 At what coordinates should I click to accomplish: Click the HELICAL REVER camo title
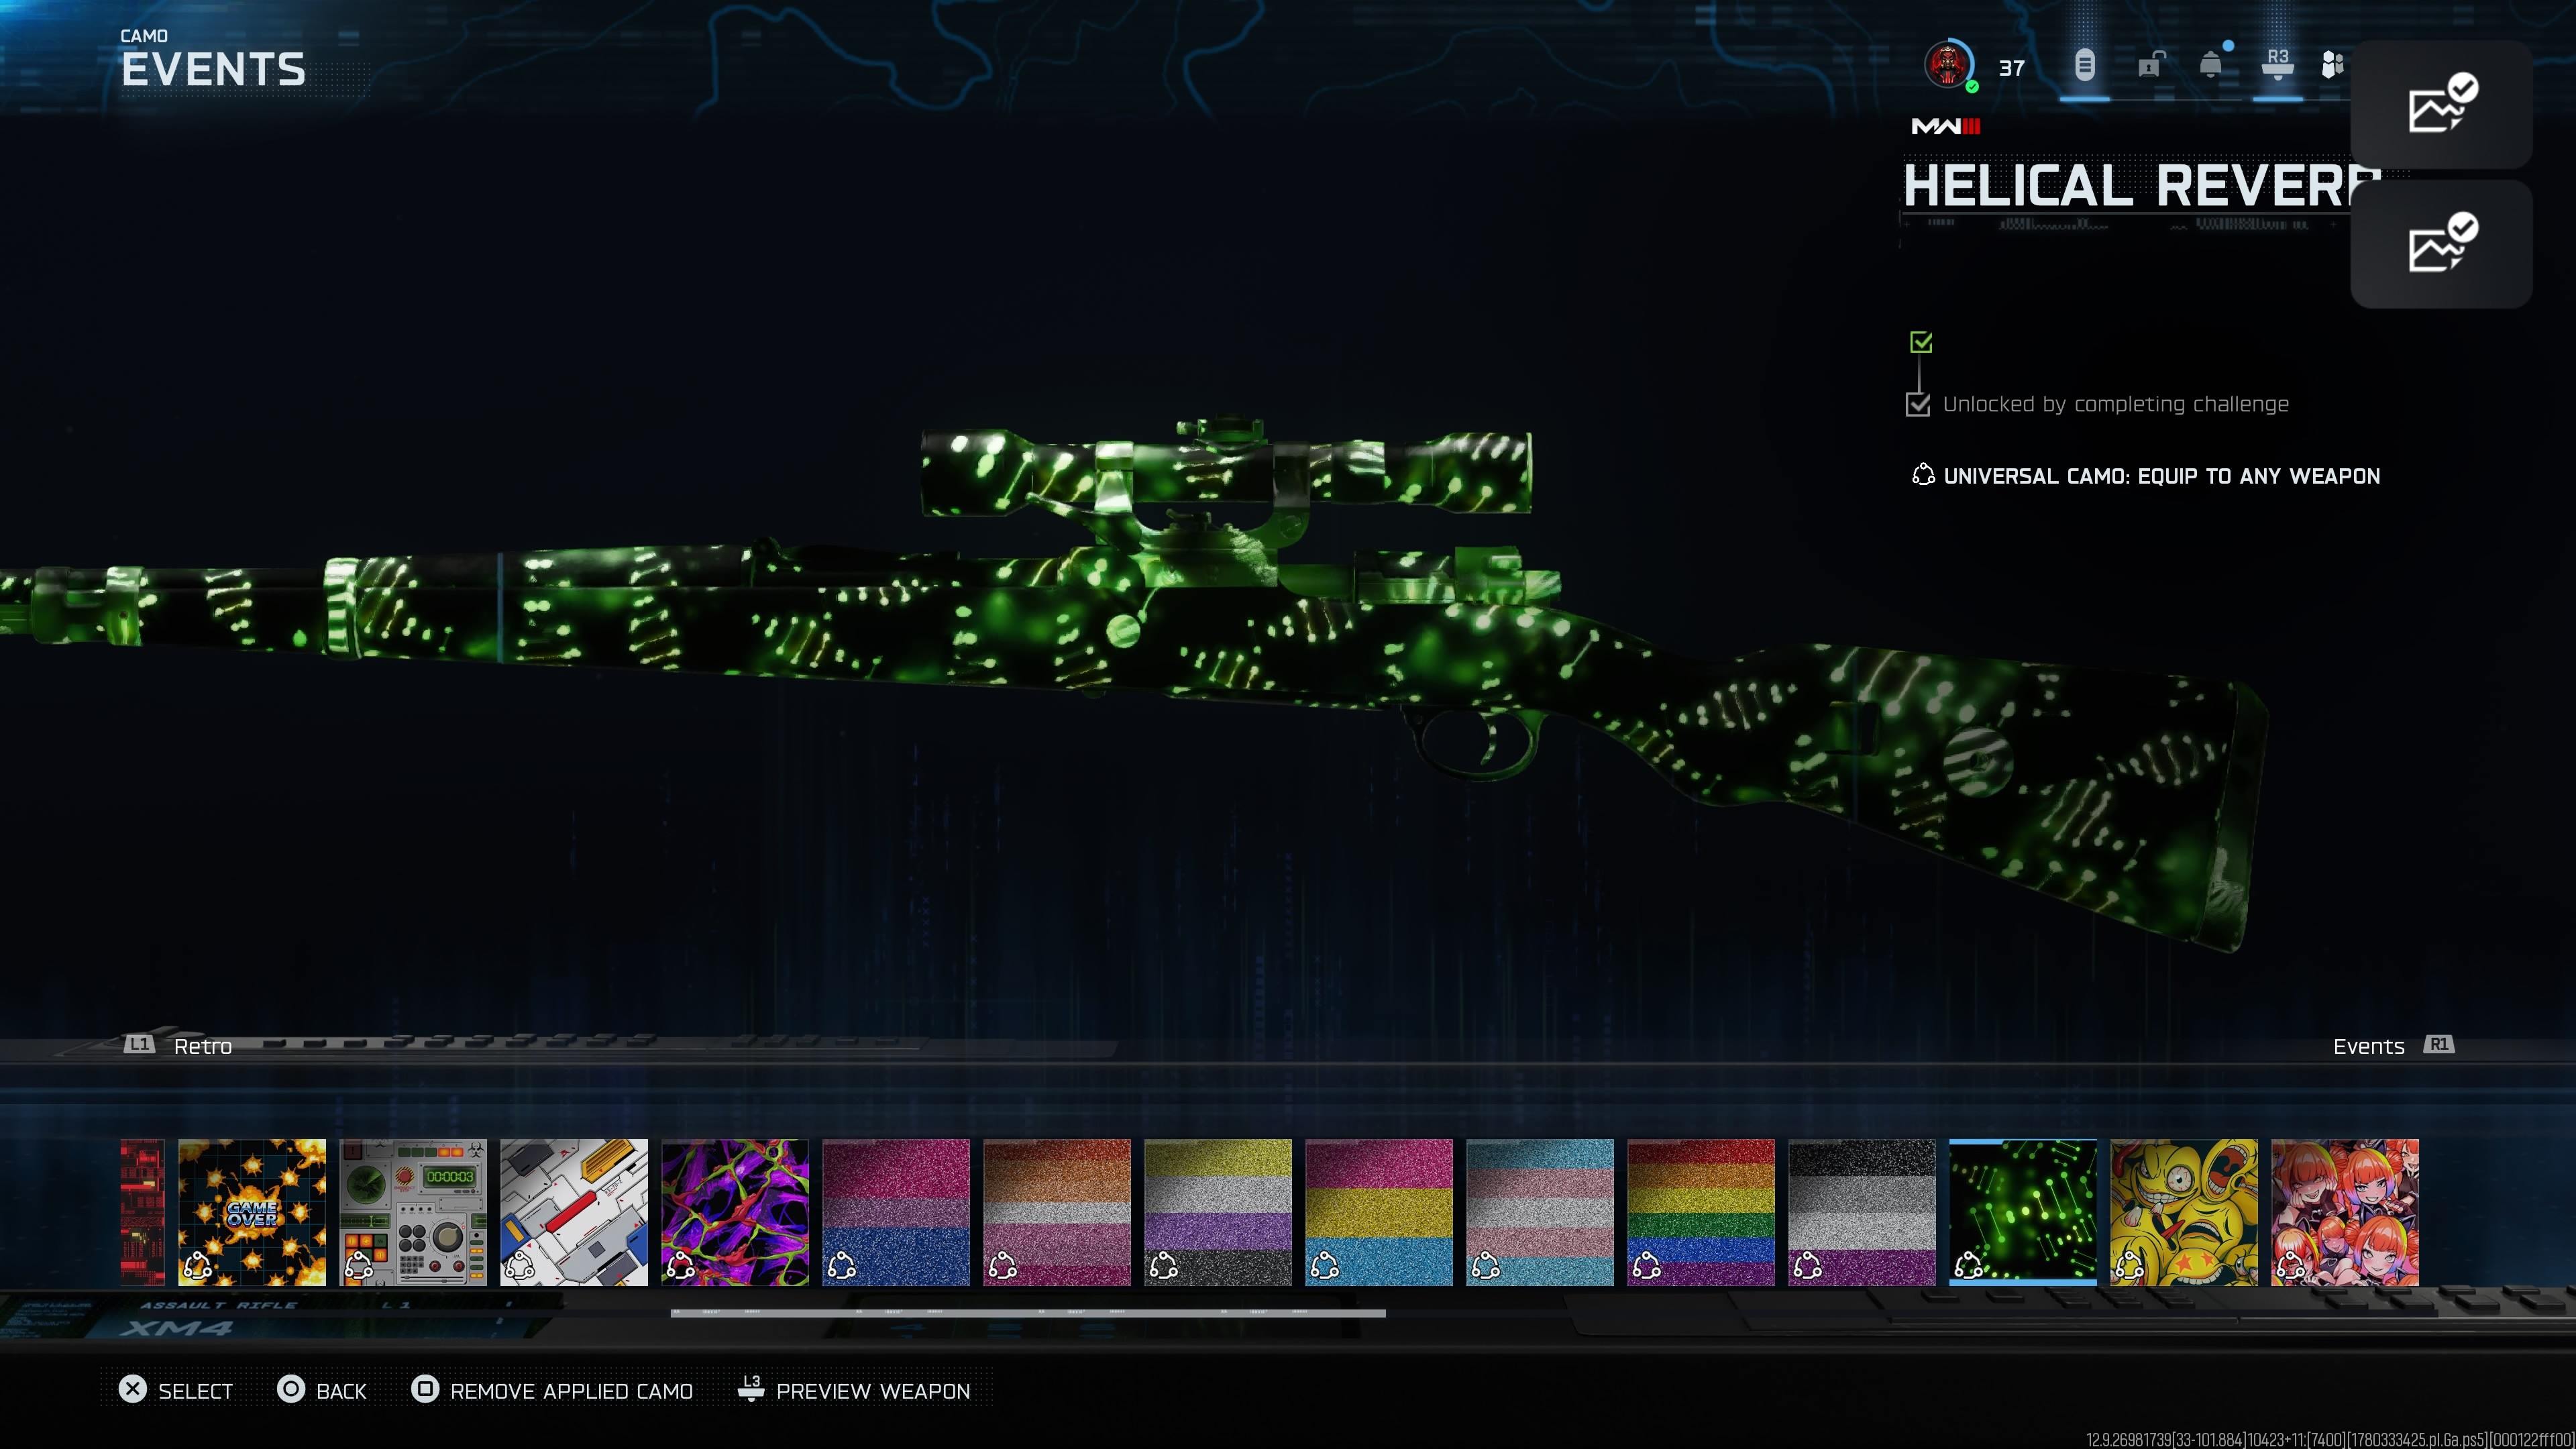coord(2142,186)
